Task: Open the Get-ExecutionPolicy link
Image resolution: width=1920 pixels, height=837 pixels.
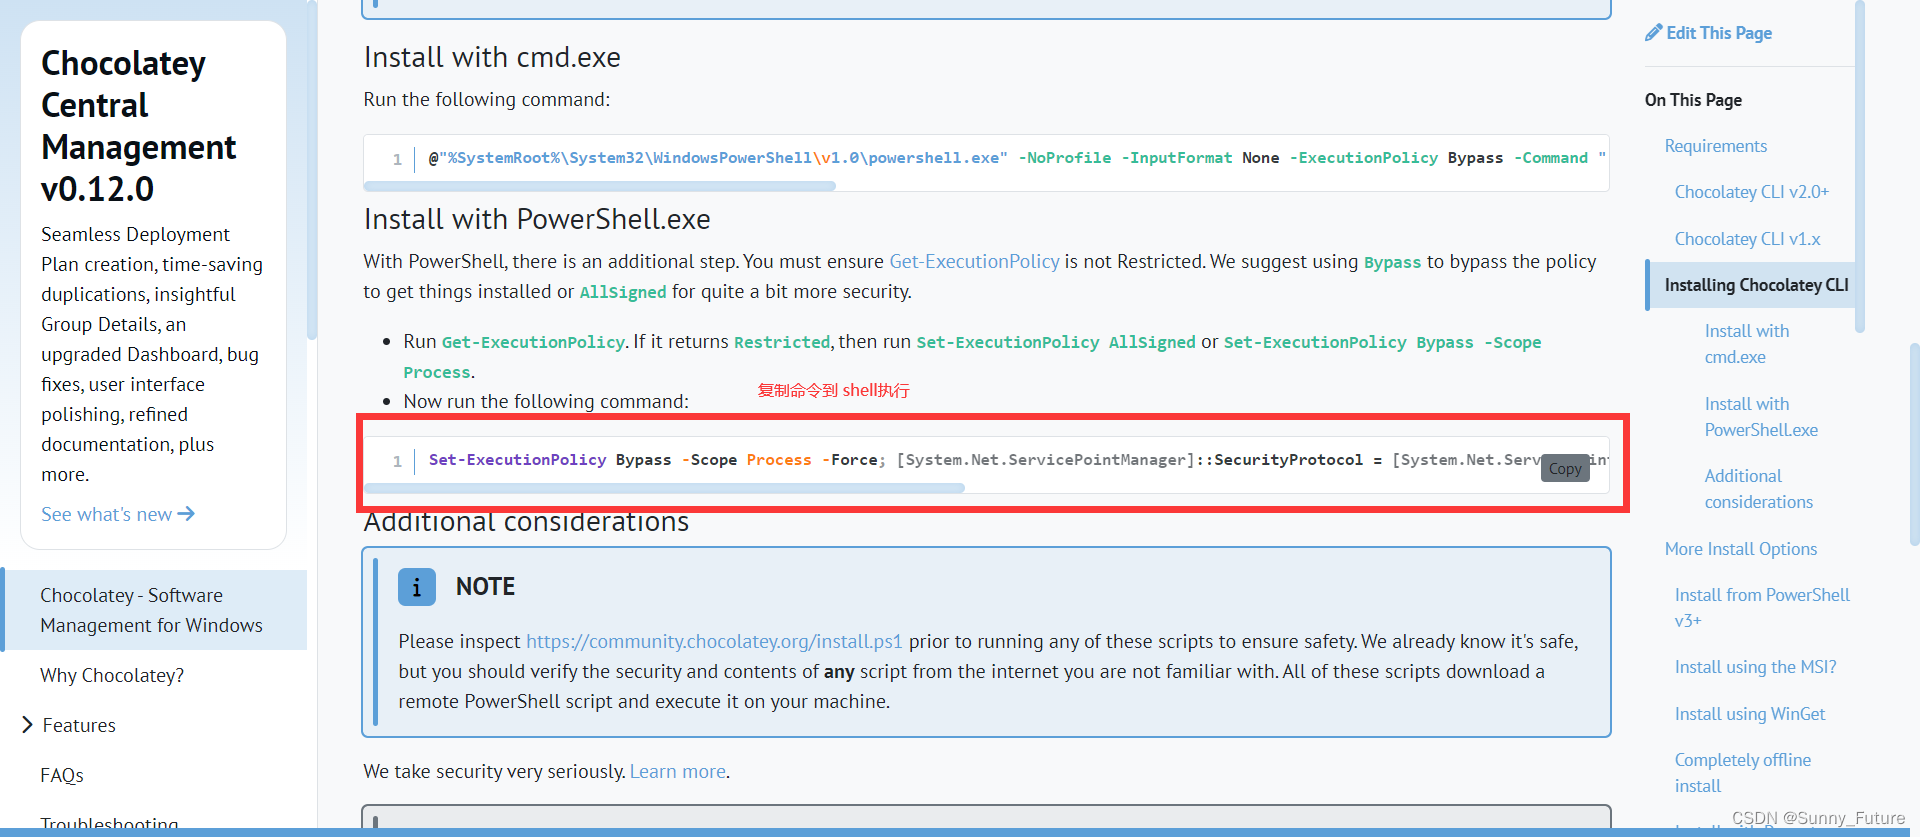Action: click(974, 261)
